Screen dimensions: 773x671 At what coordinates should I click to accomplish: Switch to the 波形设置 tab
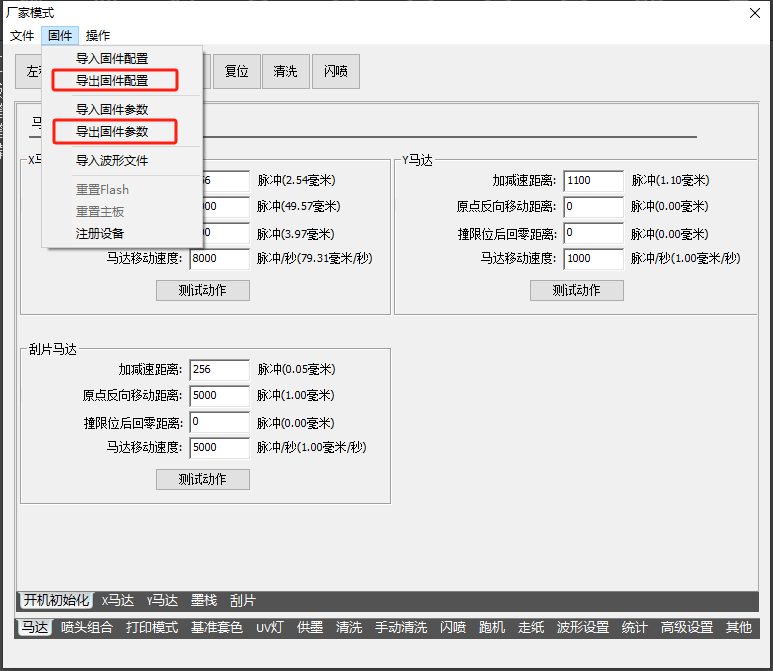point(583,627)
